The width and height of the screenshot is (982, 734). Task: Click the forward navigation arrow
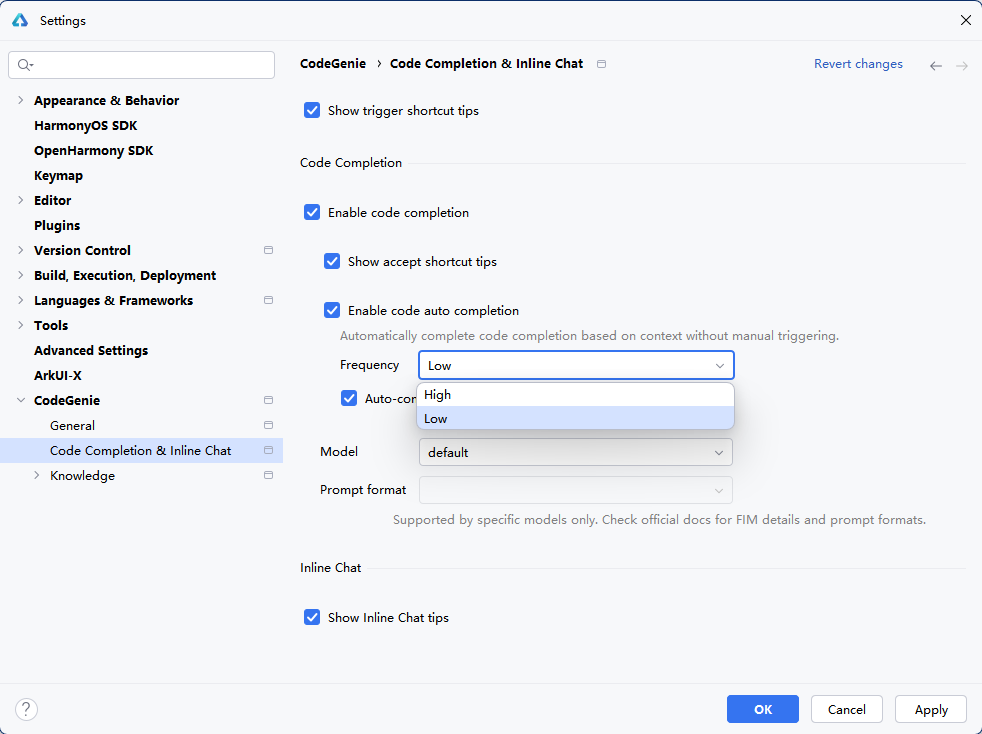tap(962, 65)
